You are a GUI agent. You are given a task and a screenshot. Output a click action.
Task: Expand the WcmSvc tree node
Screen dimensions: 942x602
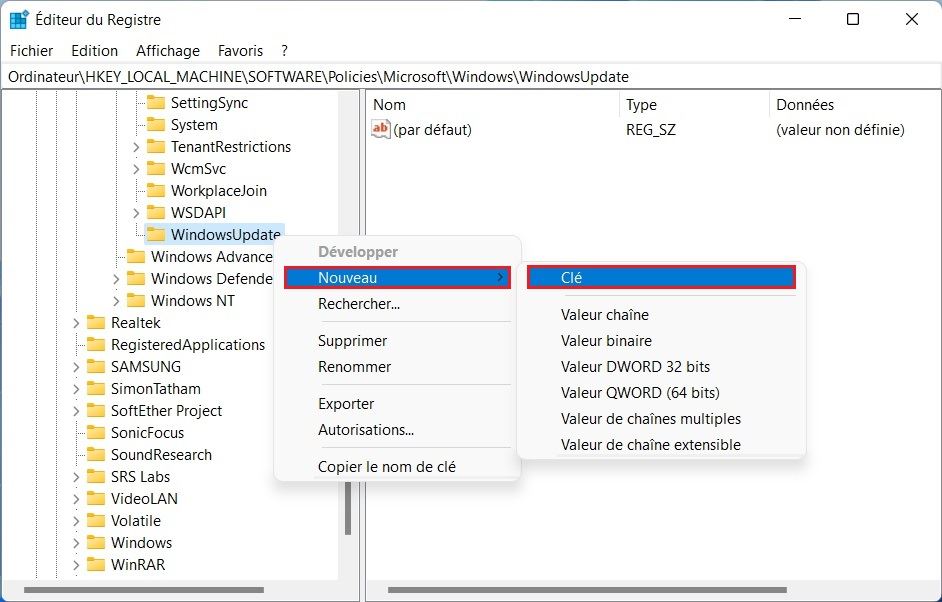(136, 169)
